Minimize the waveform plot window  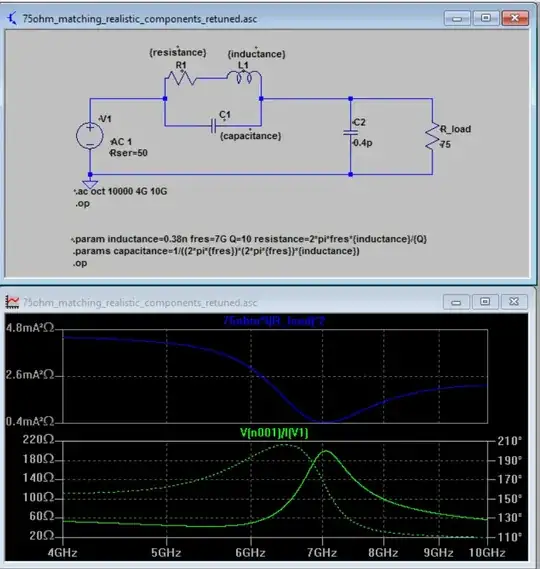point(457,302)
